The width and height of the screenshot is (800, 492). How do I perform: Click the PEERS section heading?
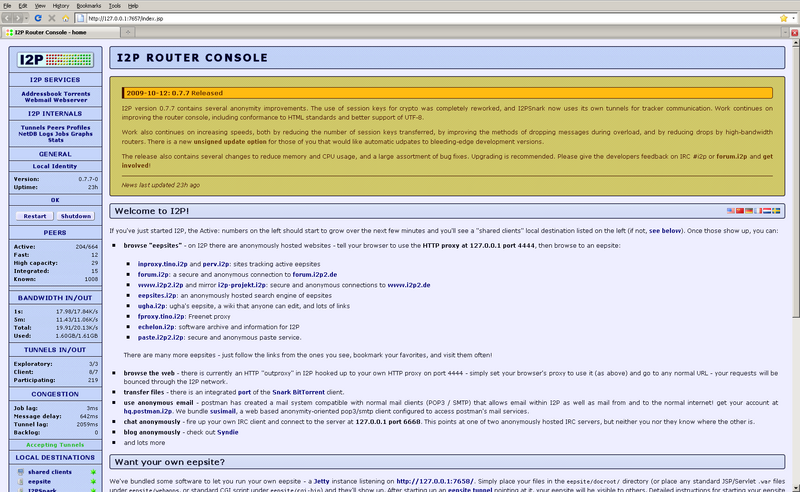coord(55,233)
